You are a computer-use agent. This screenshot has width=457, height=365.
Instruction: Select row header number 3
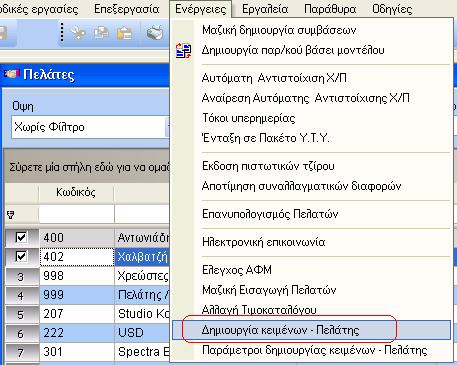22,276
